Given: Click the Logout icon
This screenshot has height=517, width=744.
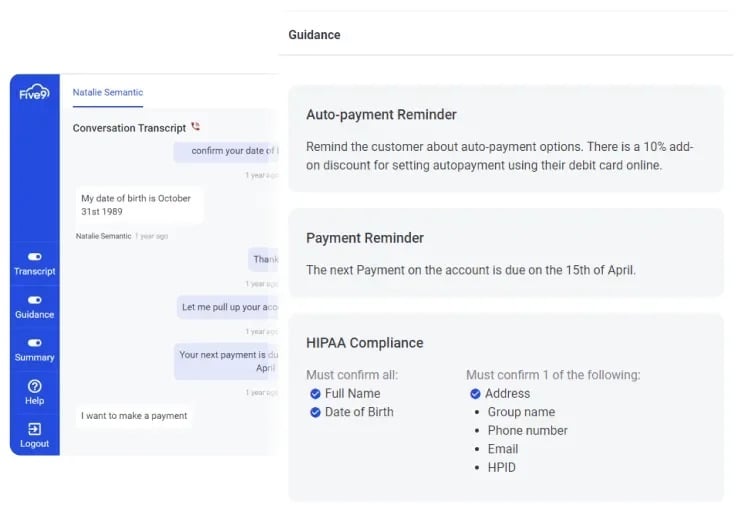Looking at the screenshot, I should click(34, 429).
